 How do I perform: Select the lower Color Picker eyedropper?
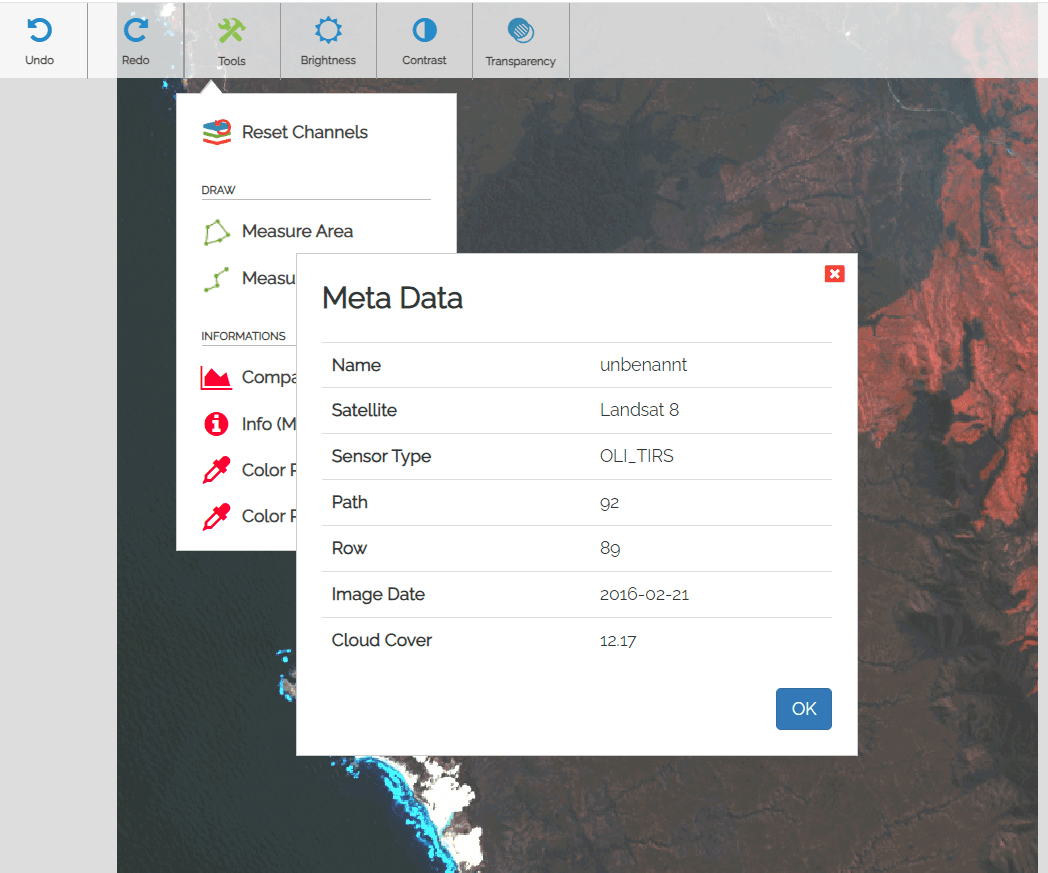click(x=216, y=516)
